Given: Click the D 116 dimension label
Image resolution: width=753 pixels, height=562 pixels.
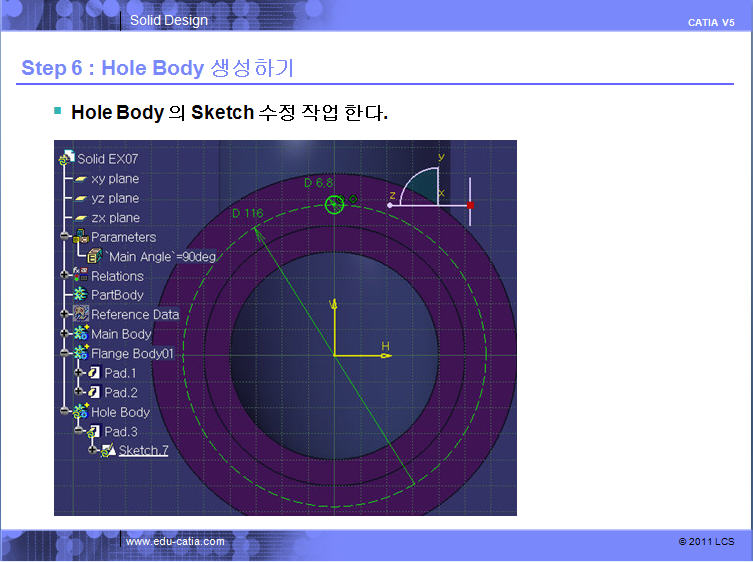Looking at the screenshot, I should (248, 213).
